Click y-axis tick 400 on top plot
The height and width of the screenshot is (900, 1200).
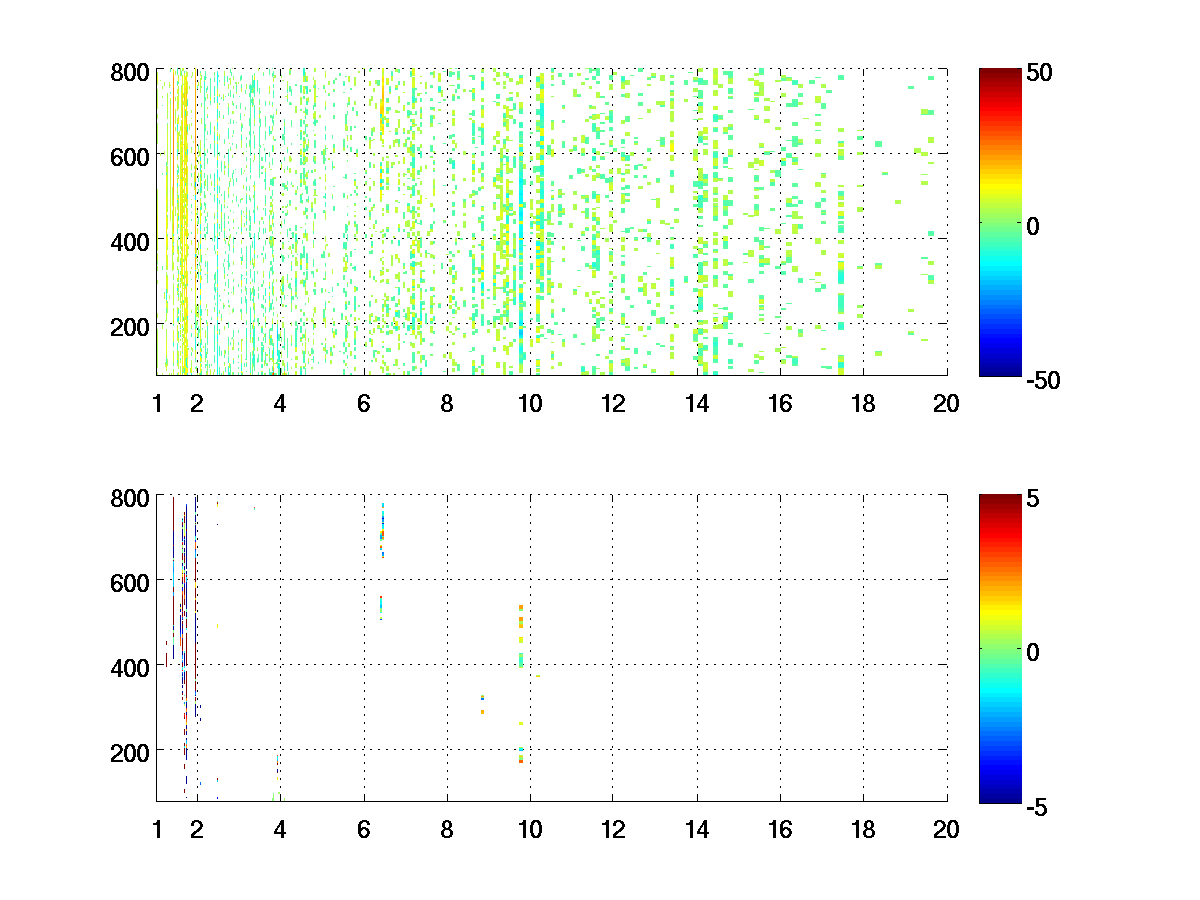(130, 241)
